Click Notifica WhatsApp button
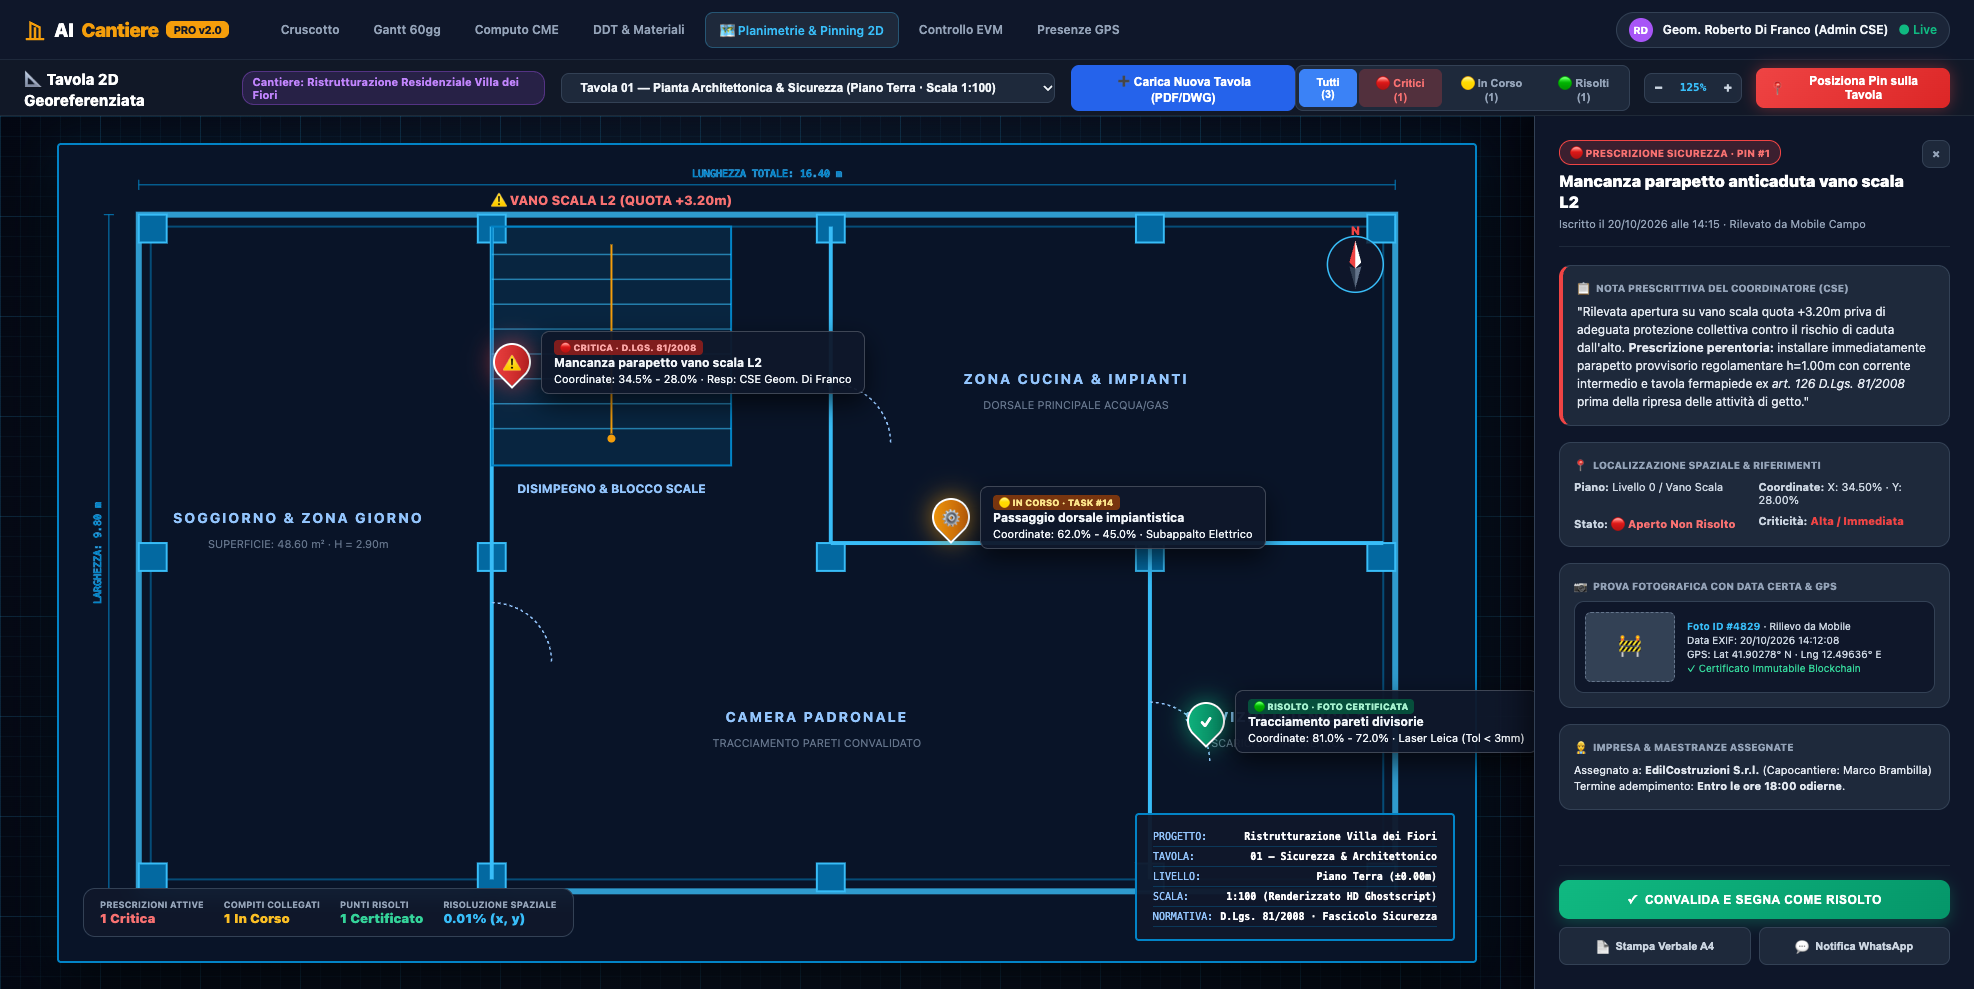 [x=1854, y=946]
